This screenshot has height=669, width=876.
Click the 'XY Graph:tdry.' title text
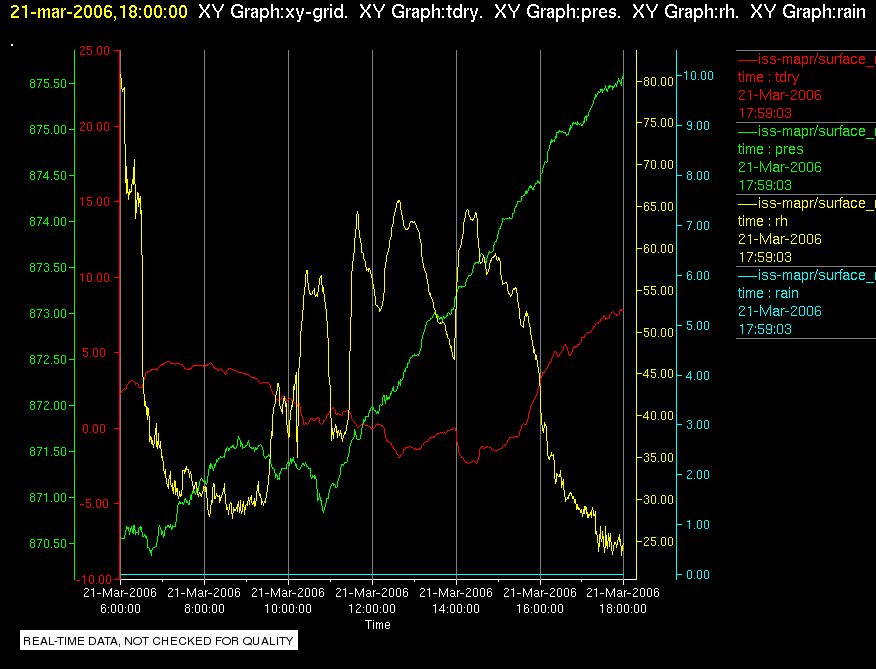pos(421,12)
